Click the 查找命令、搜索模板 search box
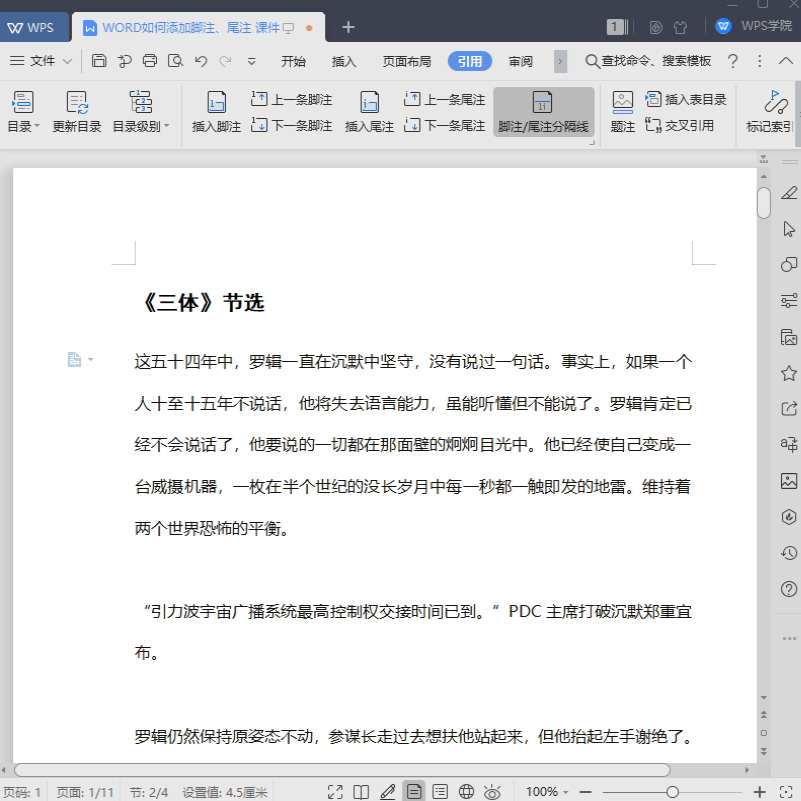This screenshot has width=801, height=801. (648, 61)
